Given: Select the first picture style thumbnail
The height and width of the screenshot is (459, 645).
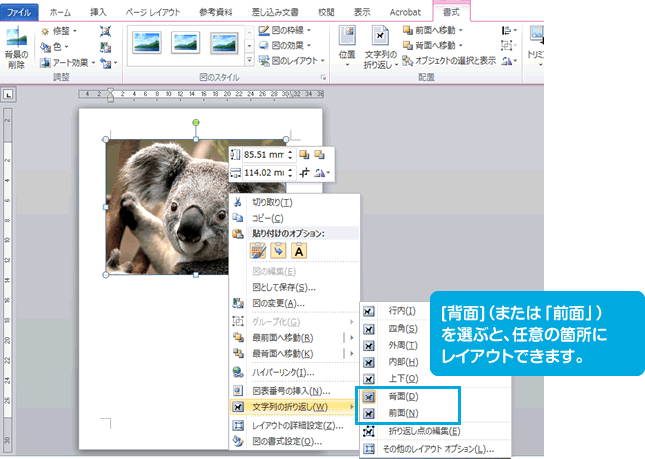Looking at the screenshot, I should 147,41.
